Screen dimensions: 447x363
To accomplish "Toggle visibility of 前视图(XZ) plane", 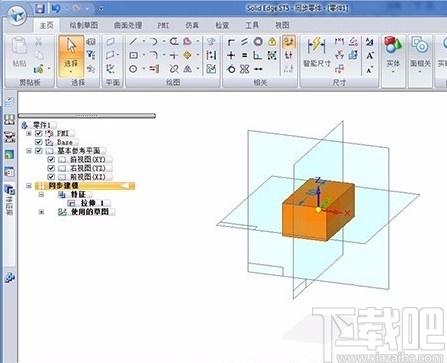I will 51,177.
